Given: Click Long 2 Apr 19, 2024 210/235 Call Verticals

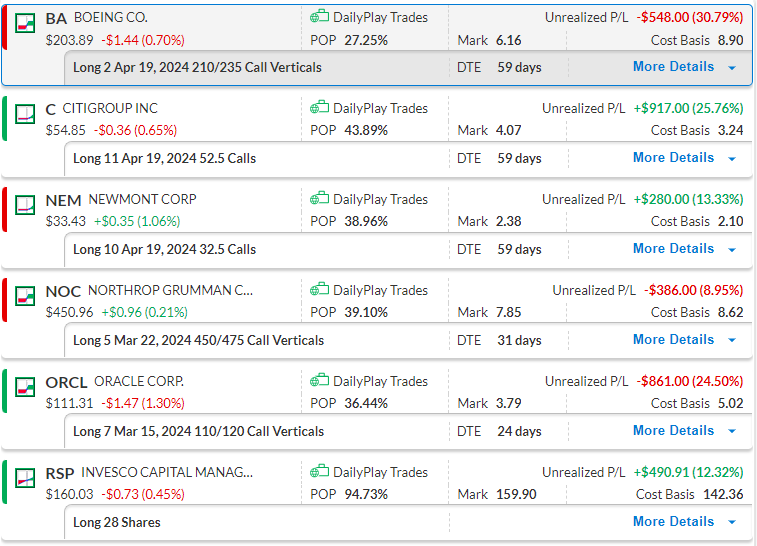Looking at the screenshot, I should click(x=197, y=68).
